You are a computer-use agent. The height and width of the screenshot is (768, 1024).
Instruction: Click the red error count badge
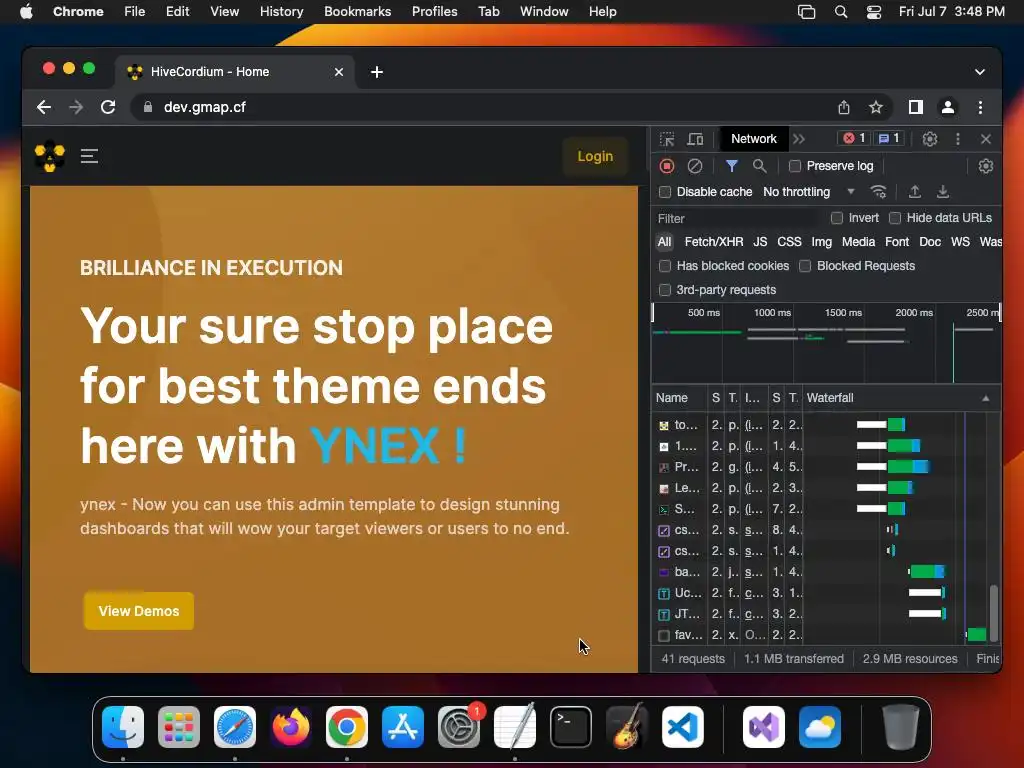[x=854, y=138]
